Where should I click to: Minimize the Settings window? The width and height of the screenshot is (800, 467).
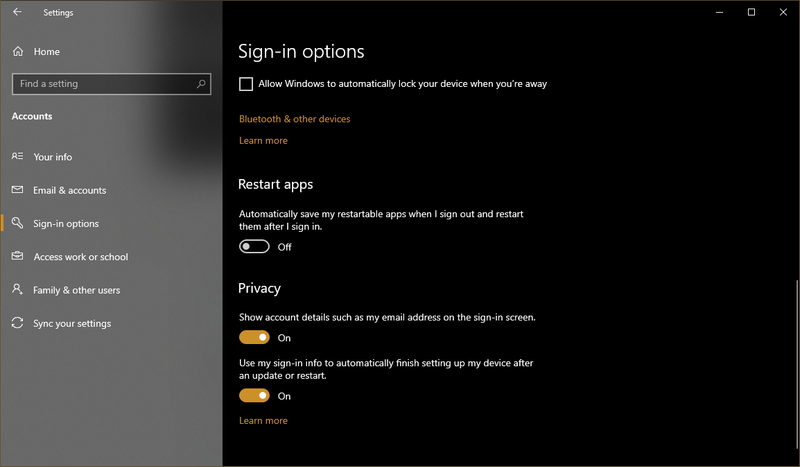pyautogui.click(x=719, y=12)
